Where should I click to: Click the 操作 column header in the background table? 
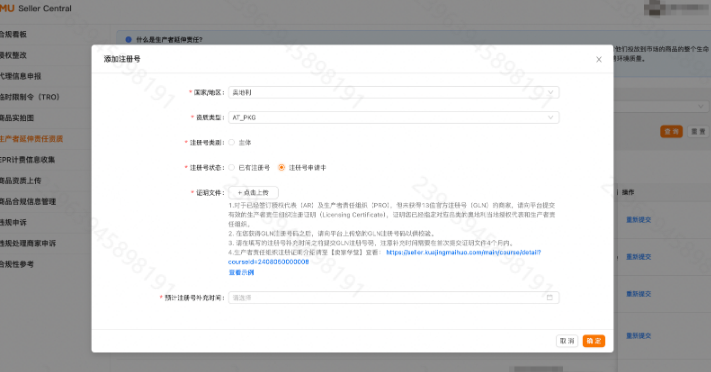point(628,192)
